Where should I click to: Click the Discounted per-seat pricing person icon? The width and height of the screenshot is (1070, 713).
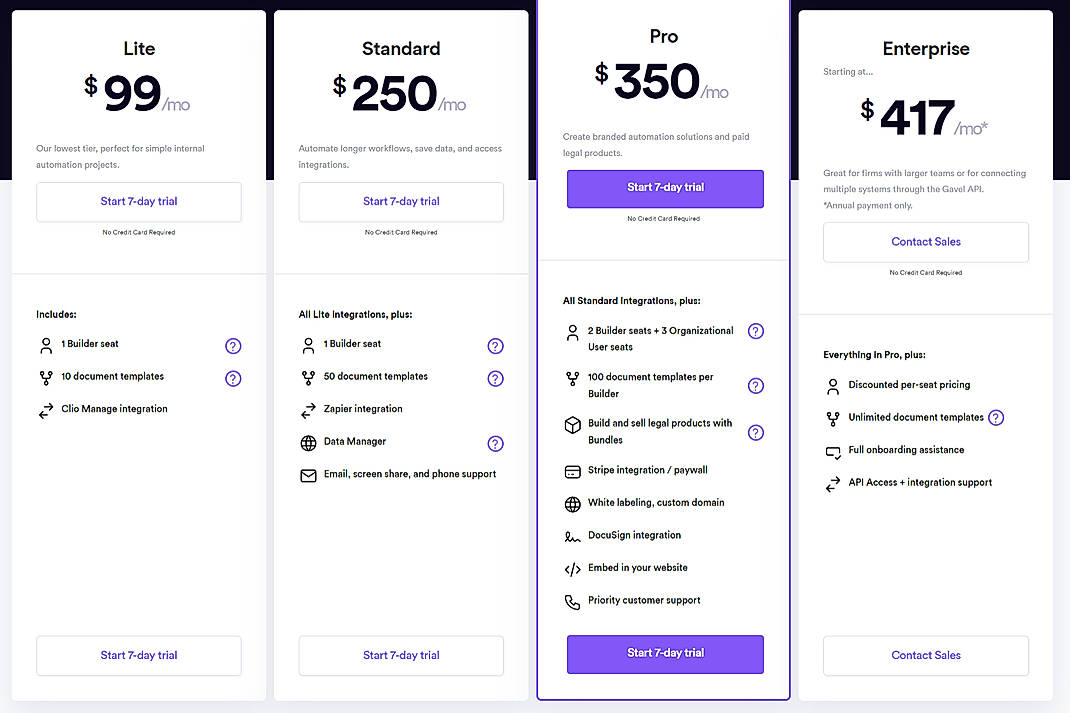pyautogui.click(x=831, y=385)
